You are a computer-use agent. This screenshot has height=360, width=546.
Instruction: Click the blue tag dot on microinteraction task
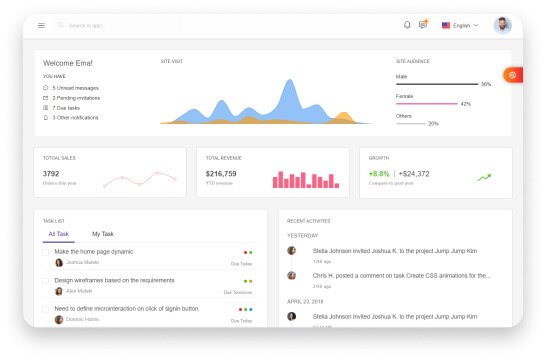251,309
